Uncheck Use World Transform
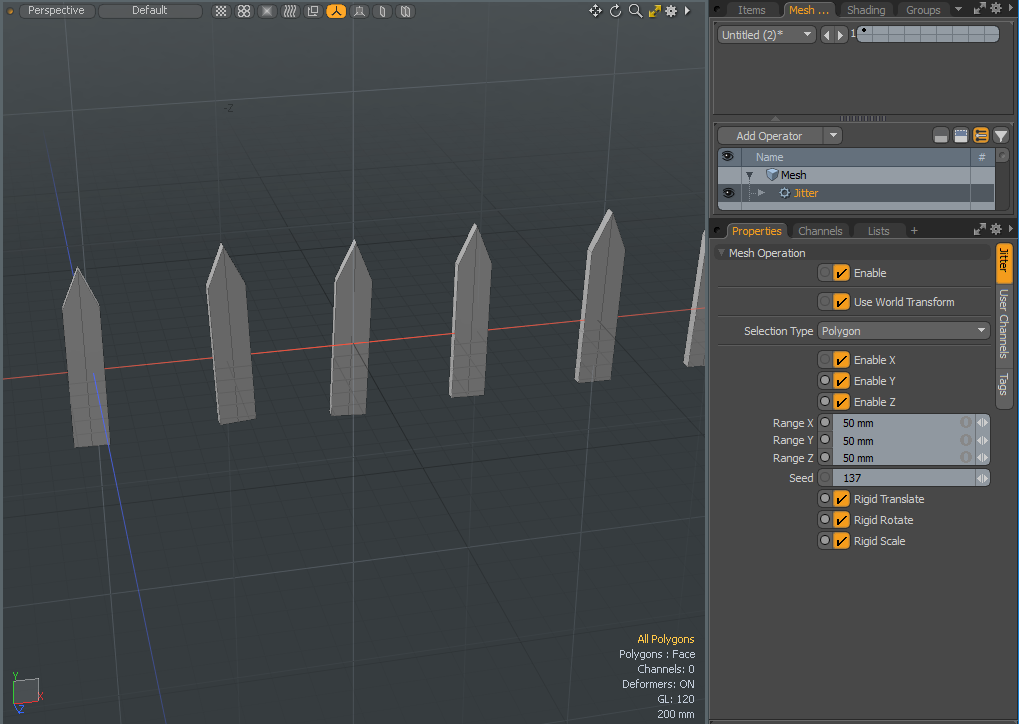The height and width of the screenshot is (724, 1019). click(841, 302)
